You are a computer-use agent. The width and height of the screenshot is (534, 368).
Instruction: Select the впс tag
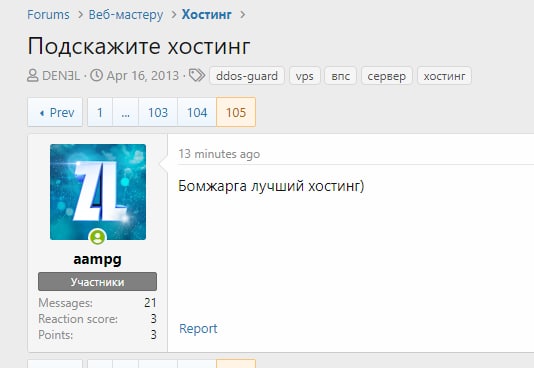point(341,76)
